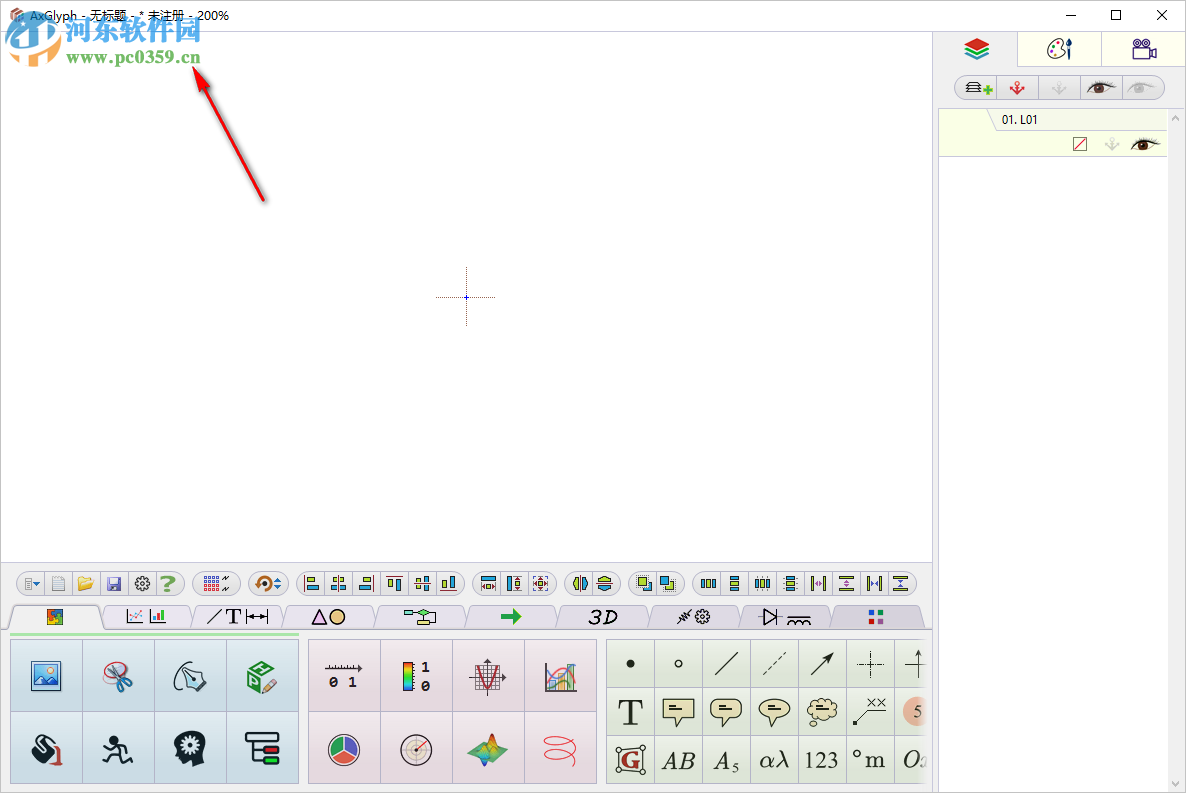Open the charts tool tab
The image size is (1186, 793).
click(x=147, y=617)
